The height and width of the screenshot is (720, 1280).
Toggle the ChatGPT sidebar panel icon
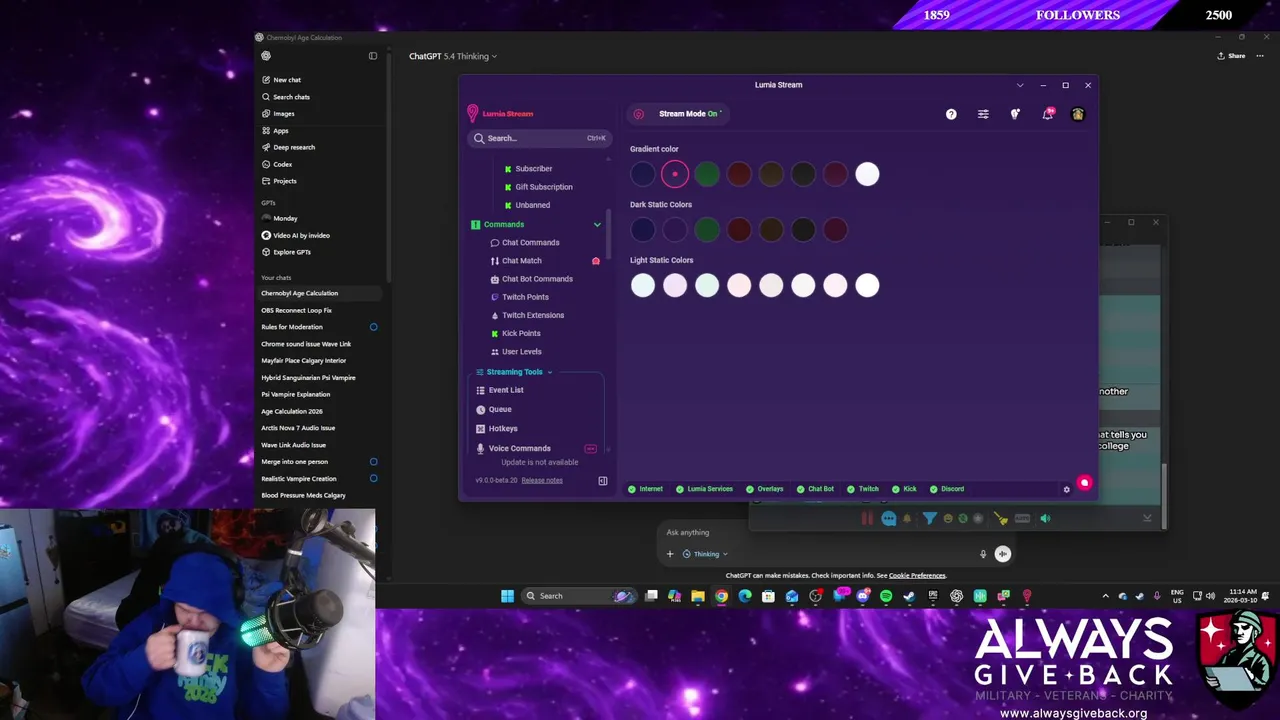(x=373, y=56)
